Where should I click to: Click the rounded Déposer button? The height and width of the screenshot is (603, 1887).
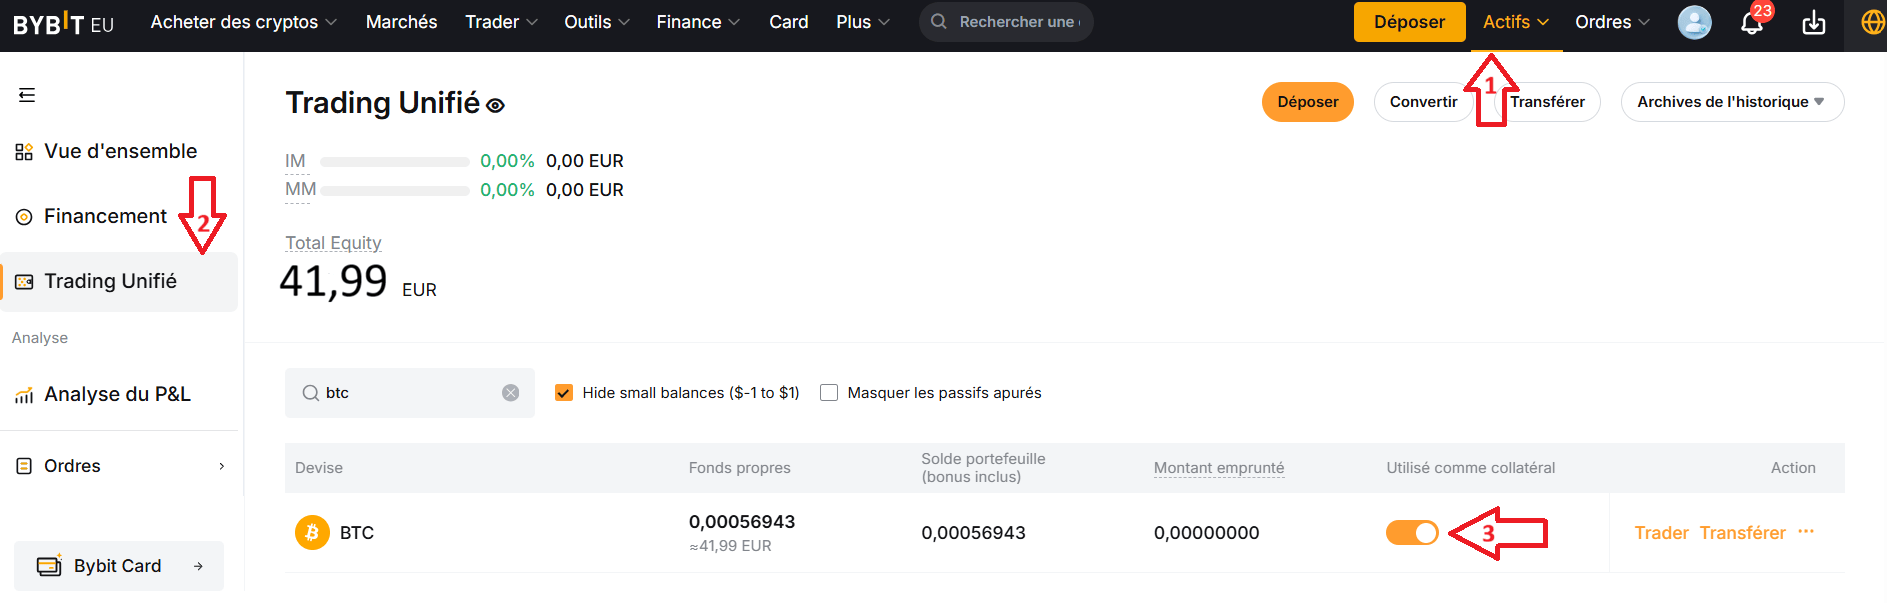[1307, 102]
